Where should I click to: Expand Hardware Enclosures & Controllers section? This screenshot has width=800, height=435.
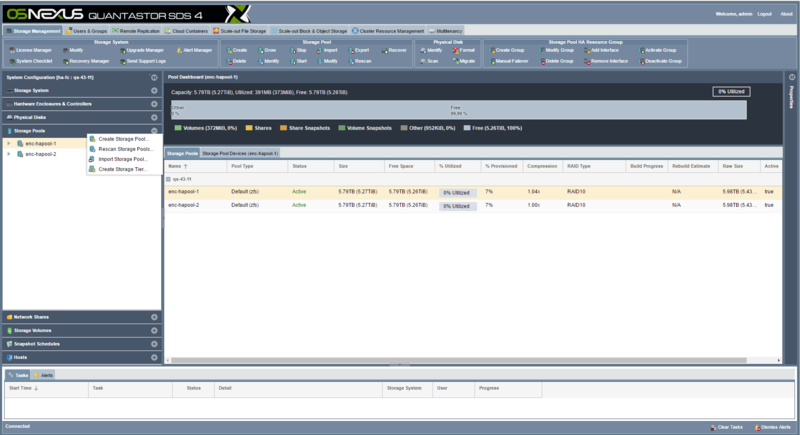coord(154,104)
